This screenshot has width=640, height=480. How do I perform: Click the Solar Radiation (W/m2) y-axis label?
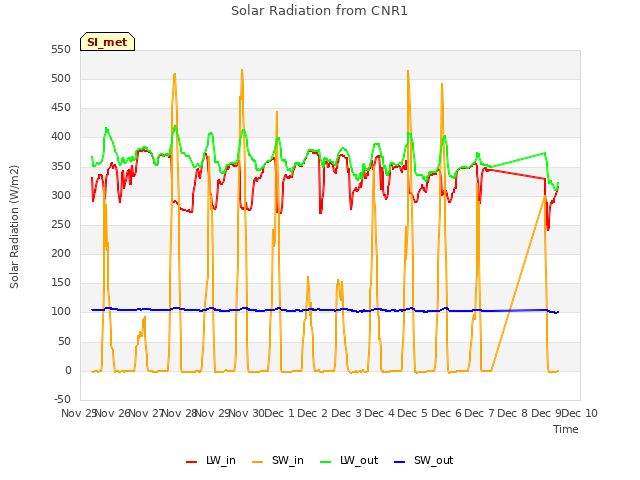pos(14,227)
